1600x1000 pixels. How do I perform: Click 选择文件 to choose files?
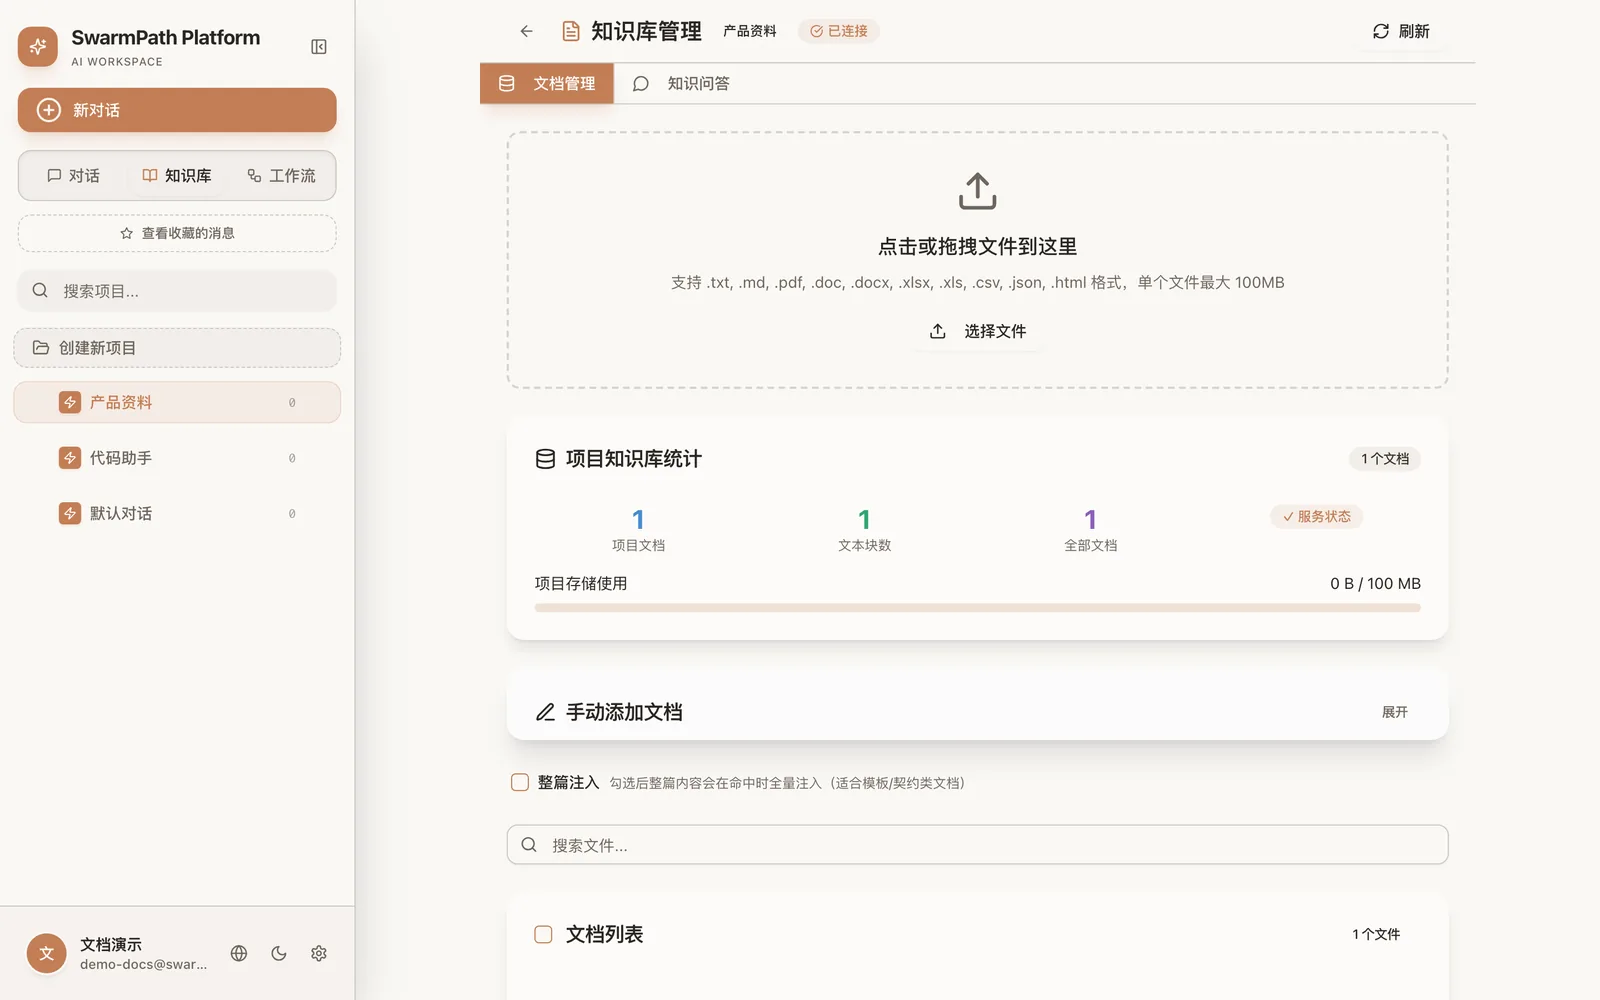click(x=978, y=331)
